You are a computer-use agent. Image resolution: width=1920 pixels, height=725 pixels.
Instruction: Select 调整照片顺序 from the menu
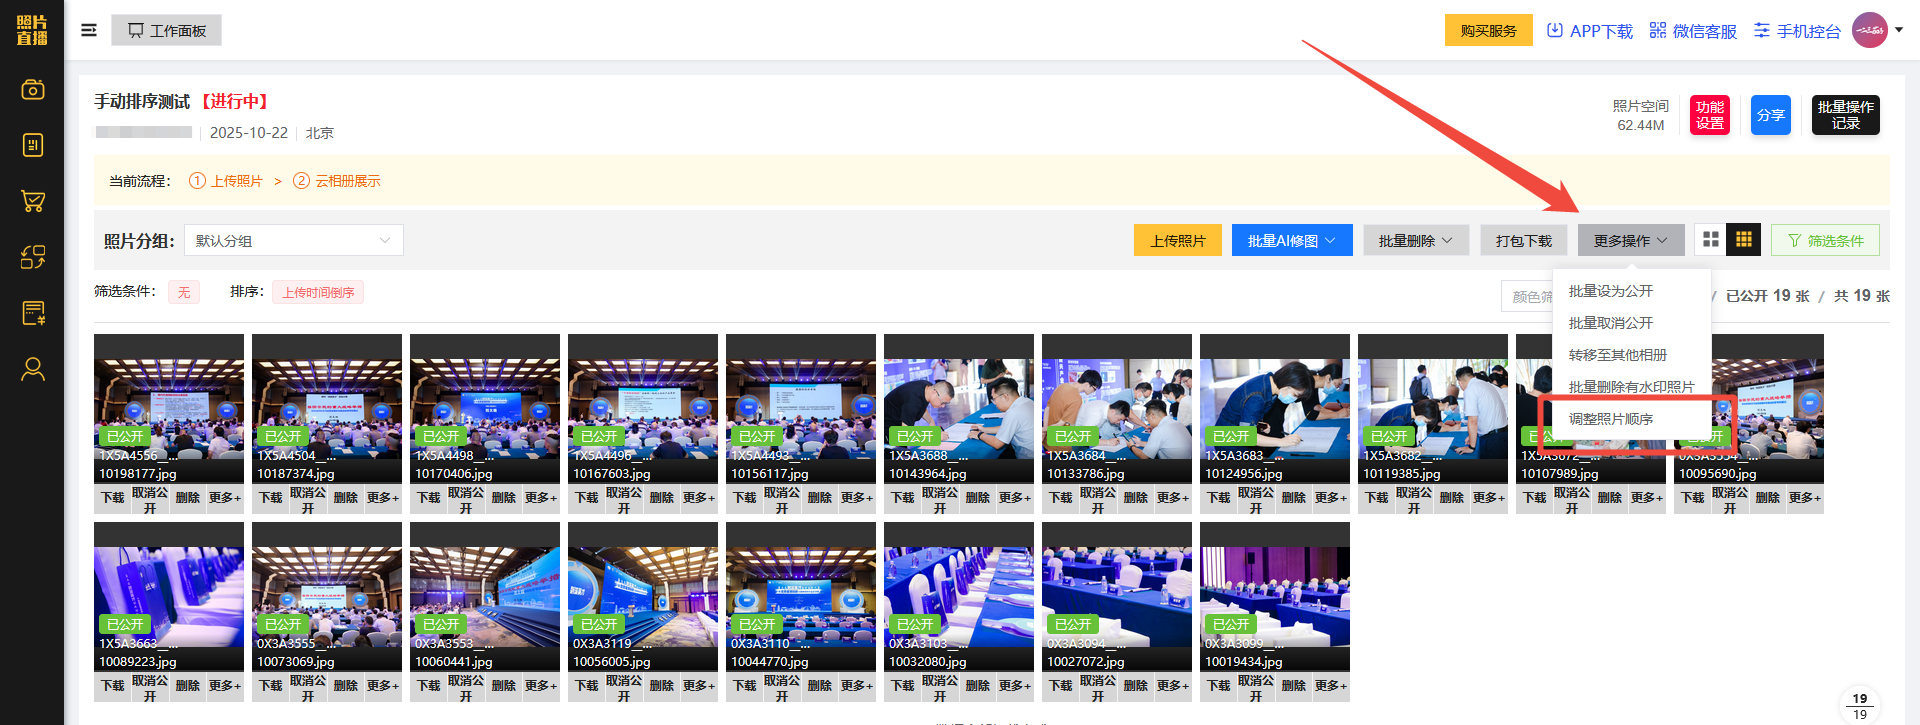tap(1610, 419)
